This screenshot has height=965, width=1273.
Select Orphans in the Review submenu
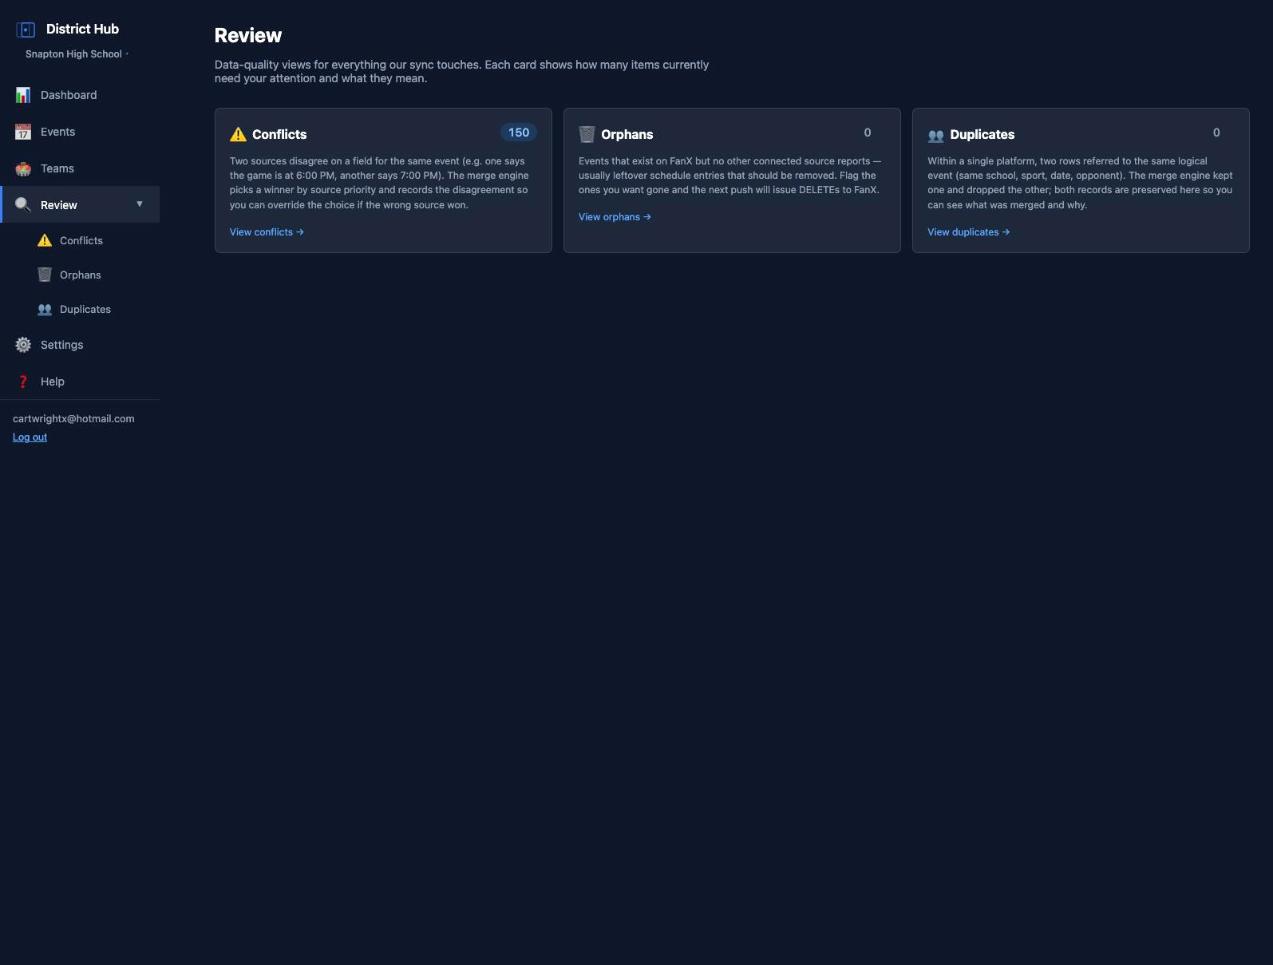pos(80,275)
